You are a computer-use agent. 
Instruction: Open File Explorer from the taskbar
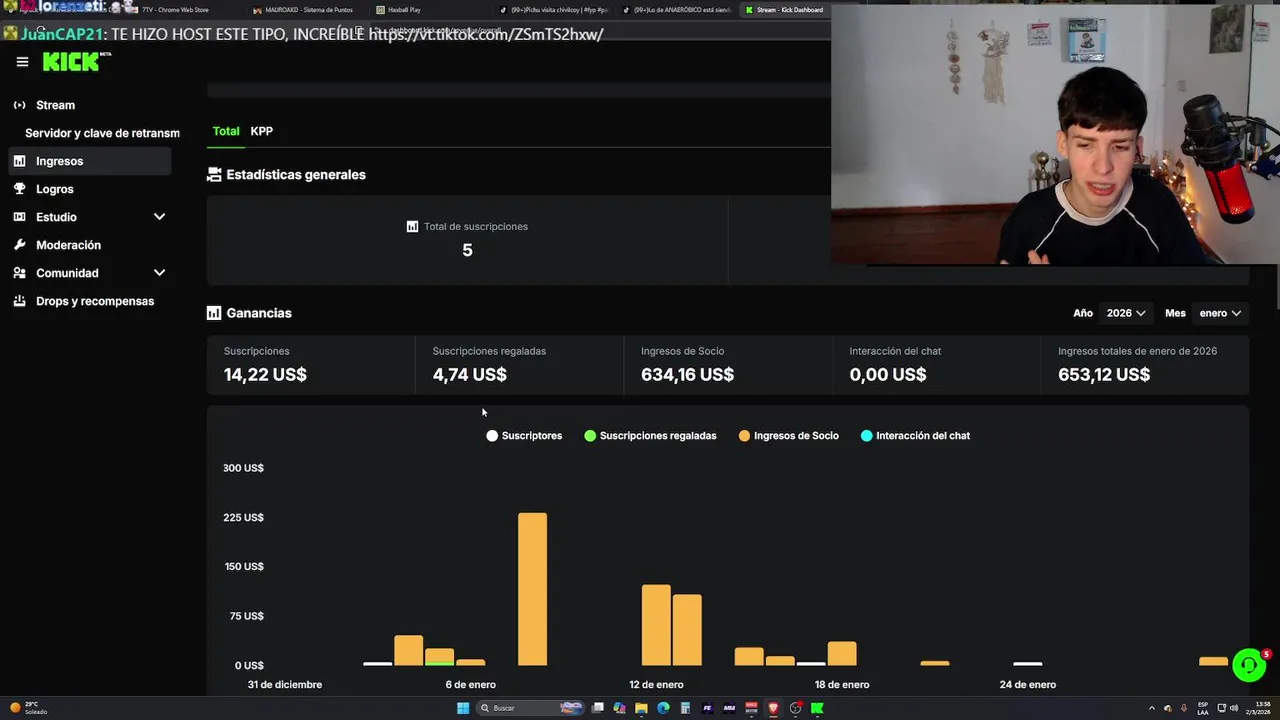click(x=641, y=708)
